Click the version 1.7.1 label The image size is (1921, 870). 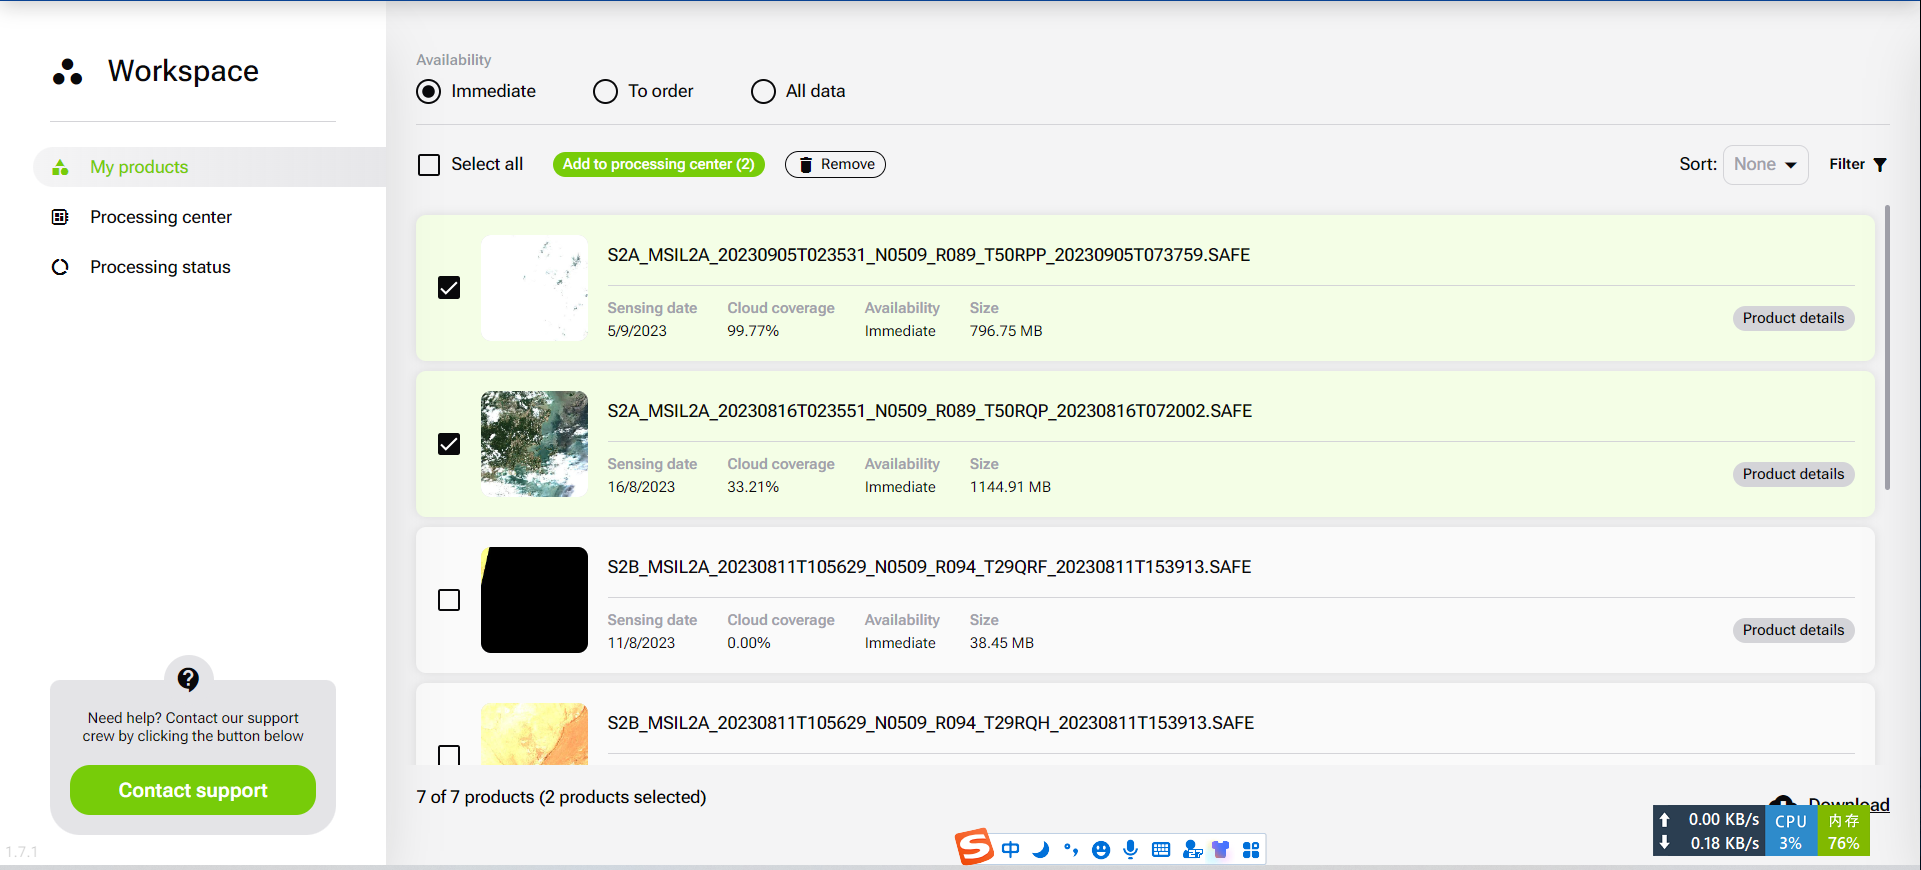point(21,852)
